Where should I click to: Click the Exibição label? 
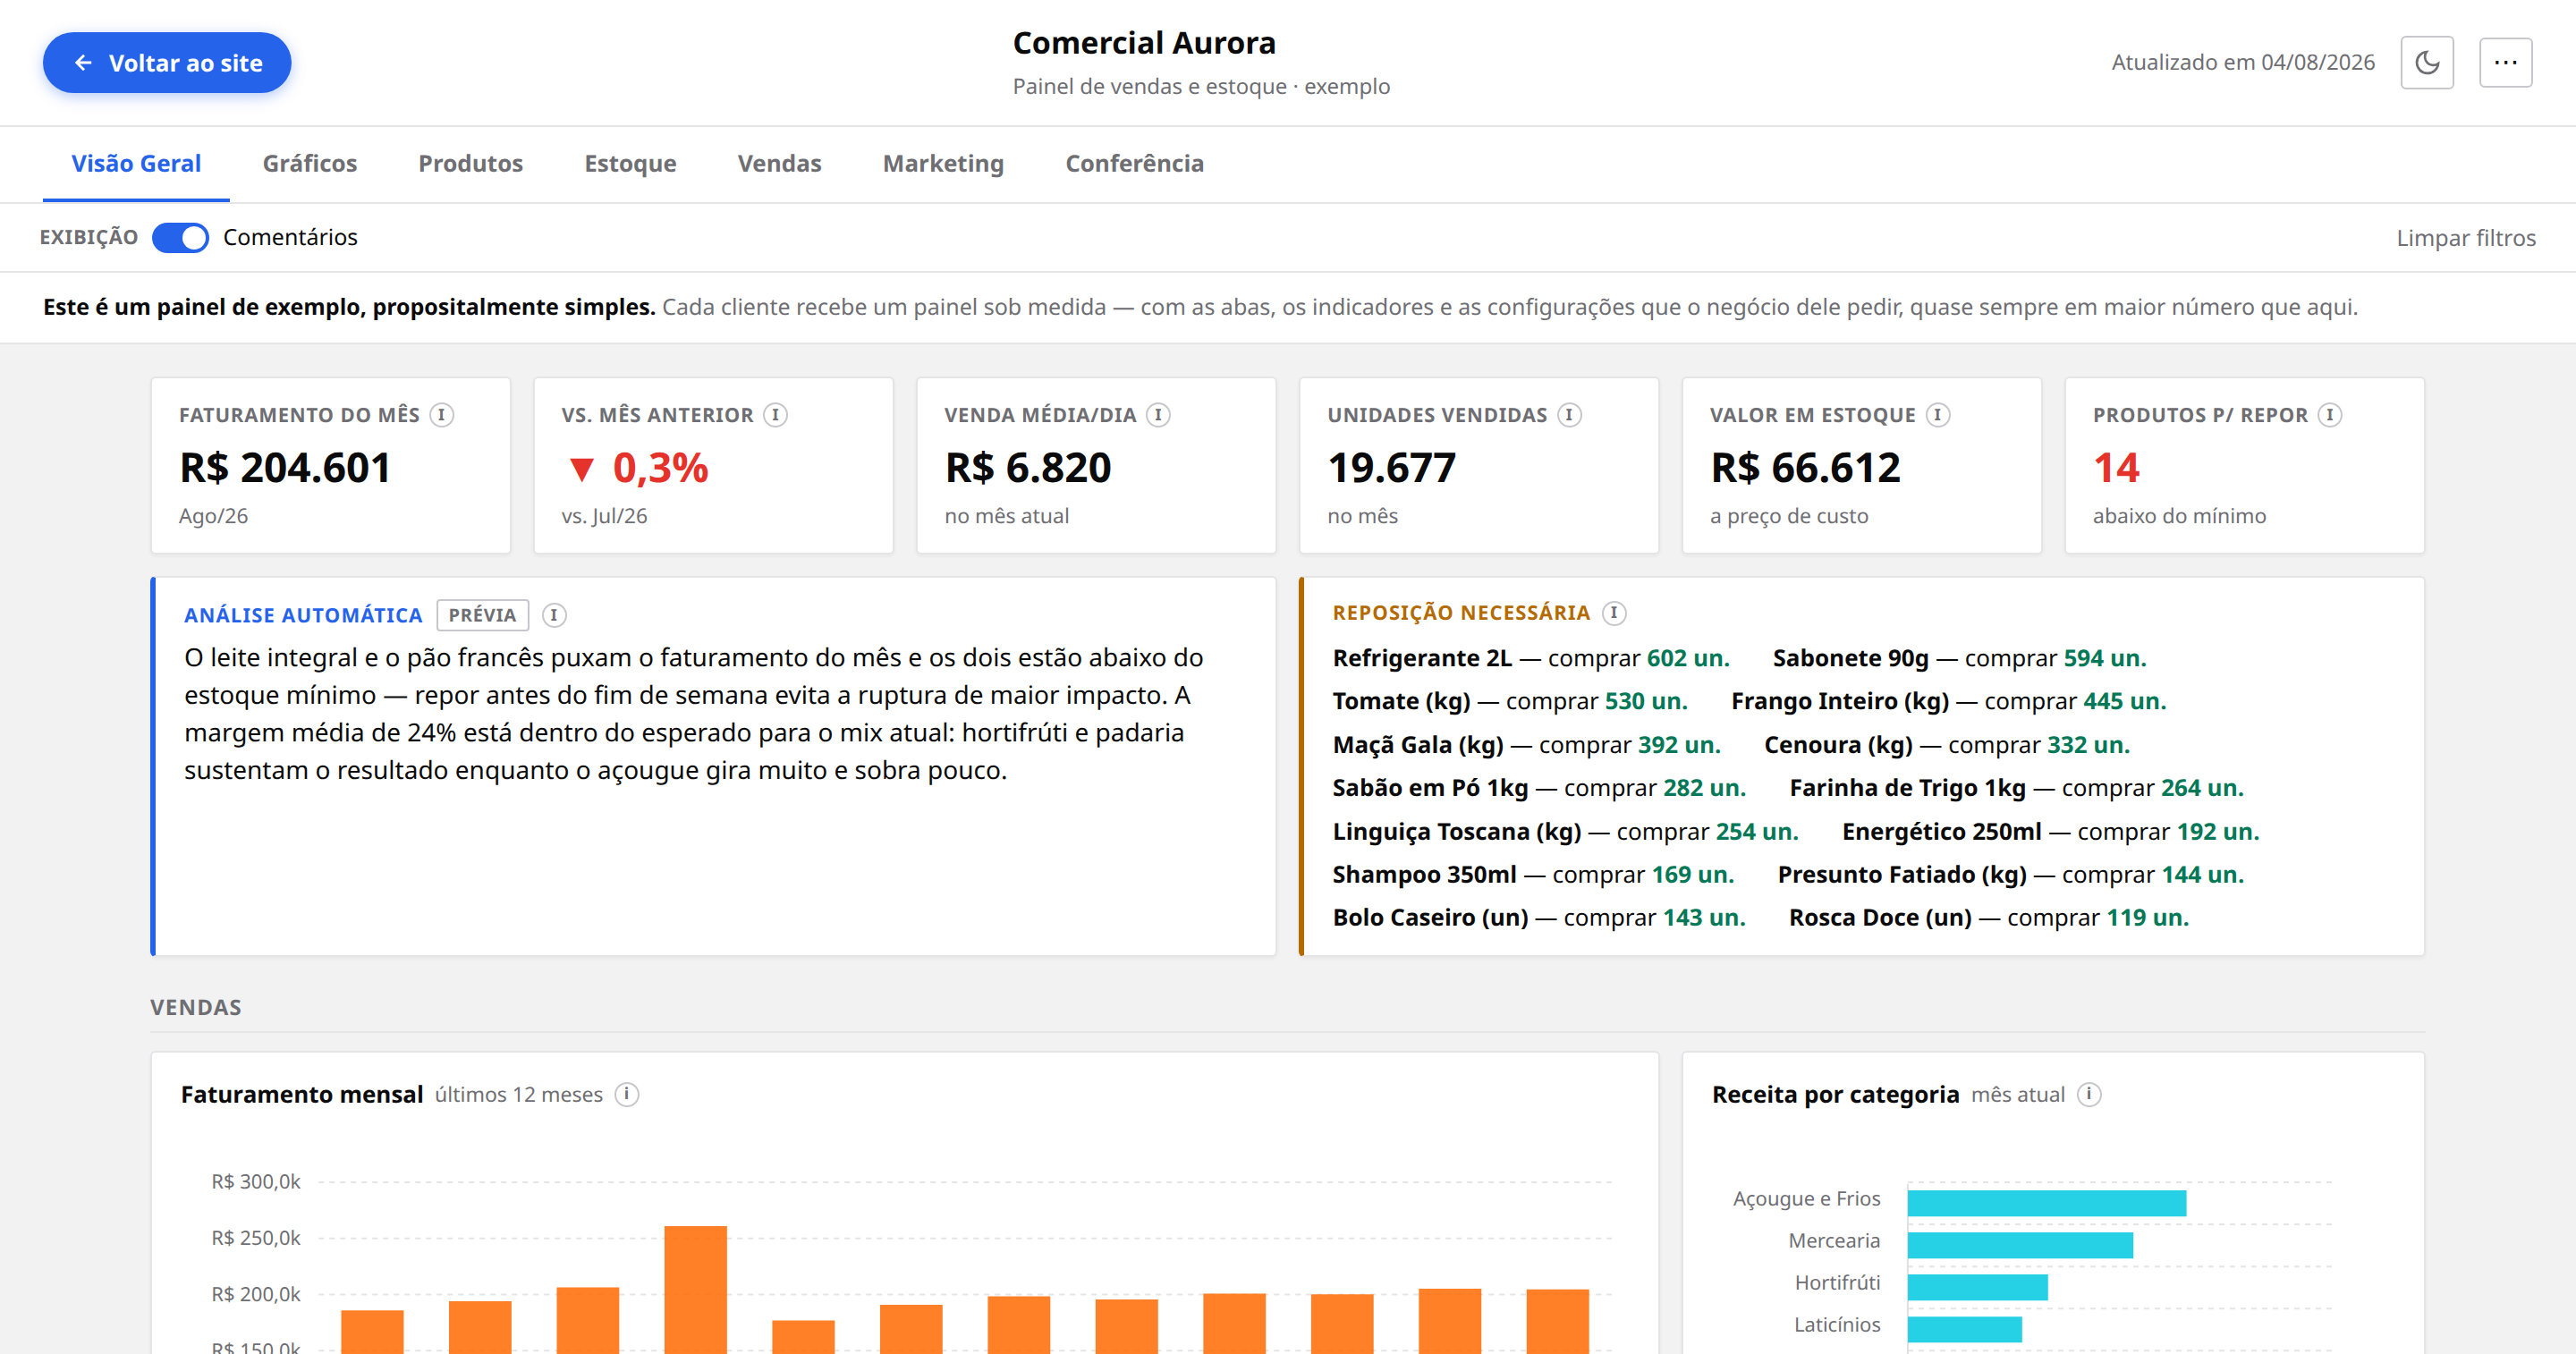(89, 238)
